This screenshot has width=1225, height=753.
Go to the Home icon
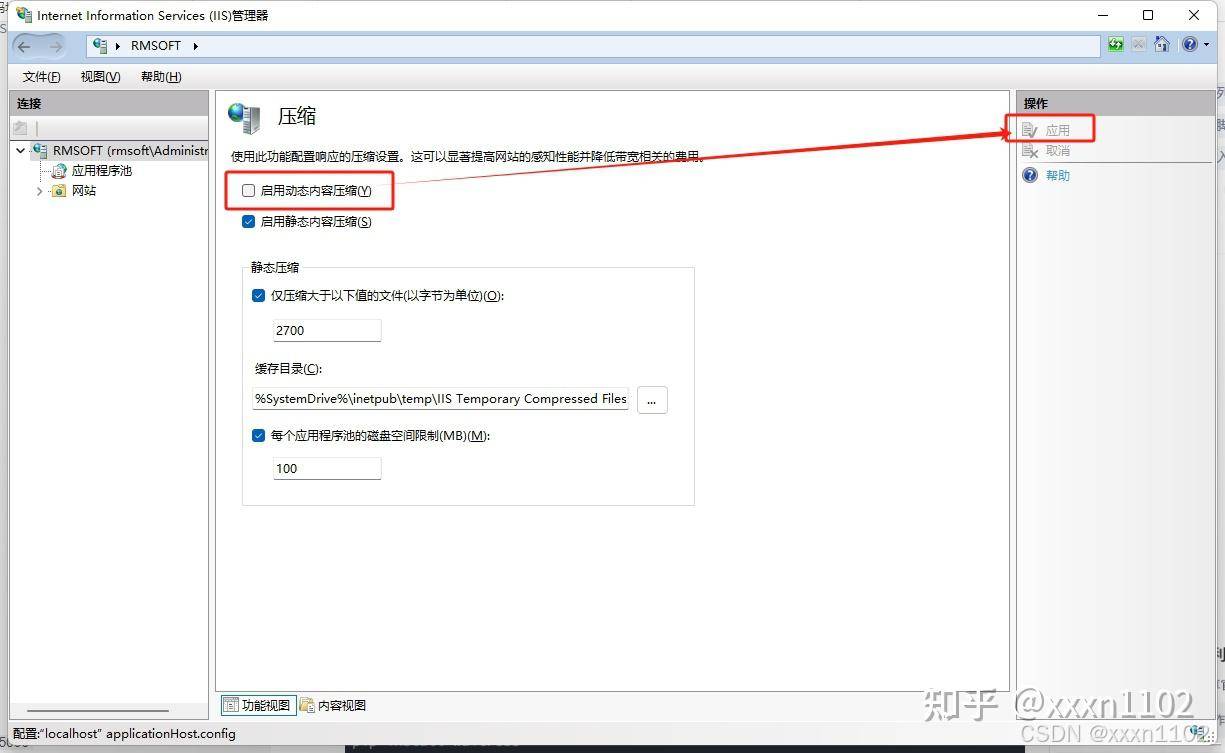click(1162, 45)
